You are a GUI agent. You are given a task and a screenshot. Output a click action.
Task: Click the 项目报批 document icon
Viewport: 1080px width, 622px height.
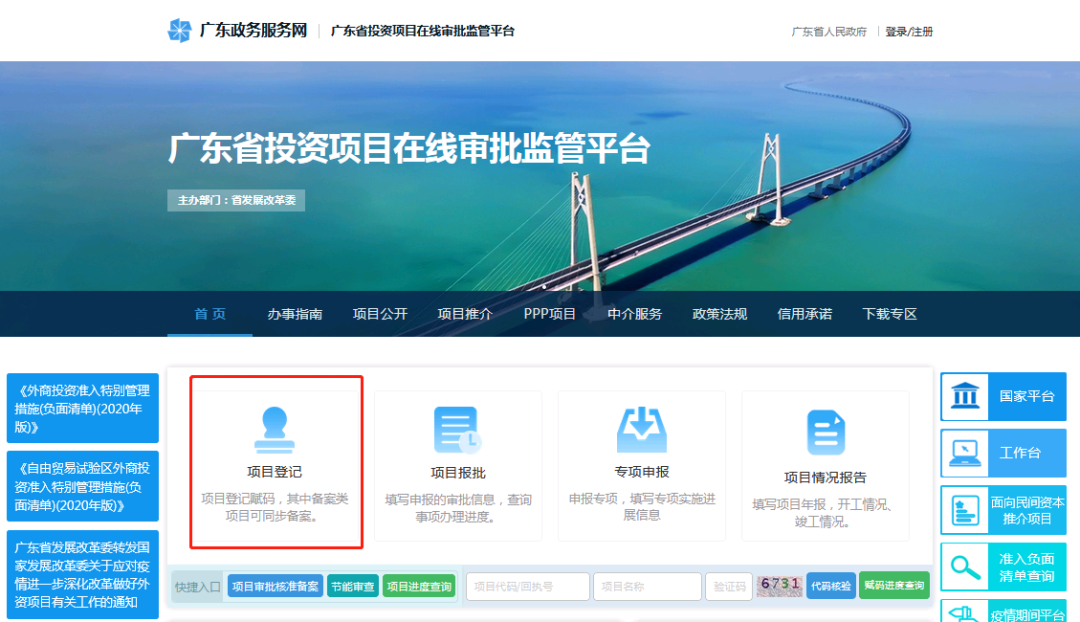pos(457,430)
